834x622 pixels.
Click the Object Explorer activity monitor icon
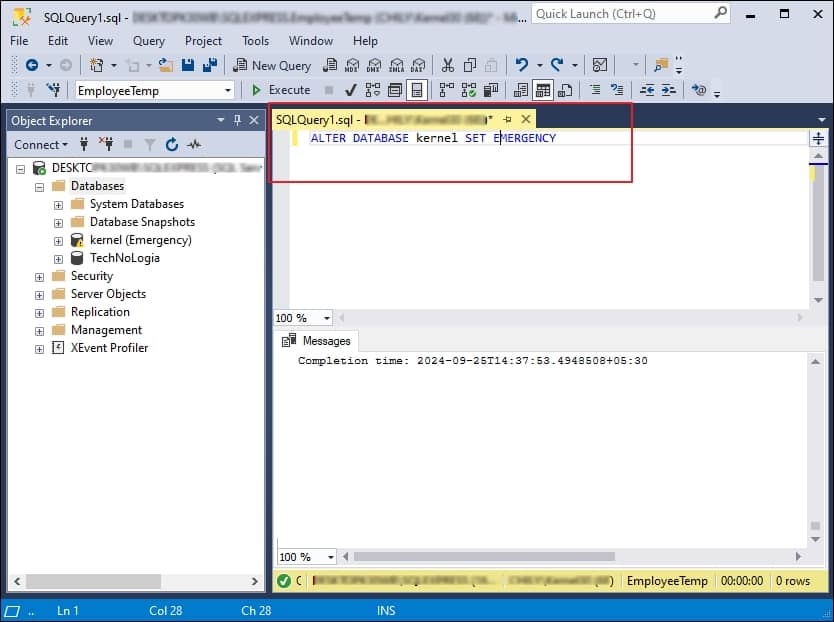(x=194, y=144)
